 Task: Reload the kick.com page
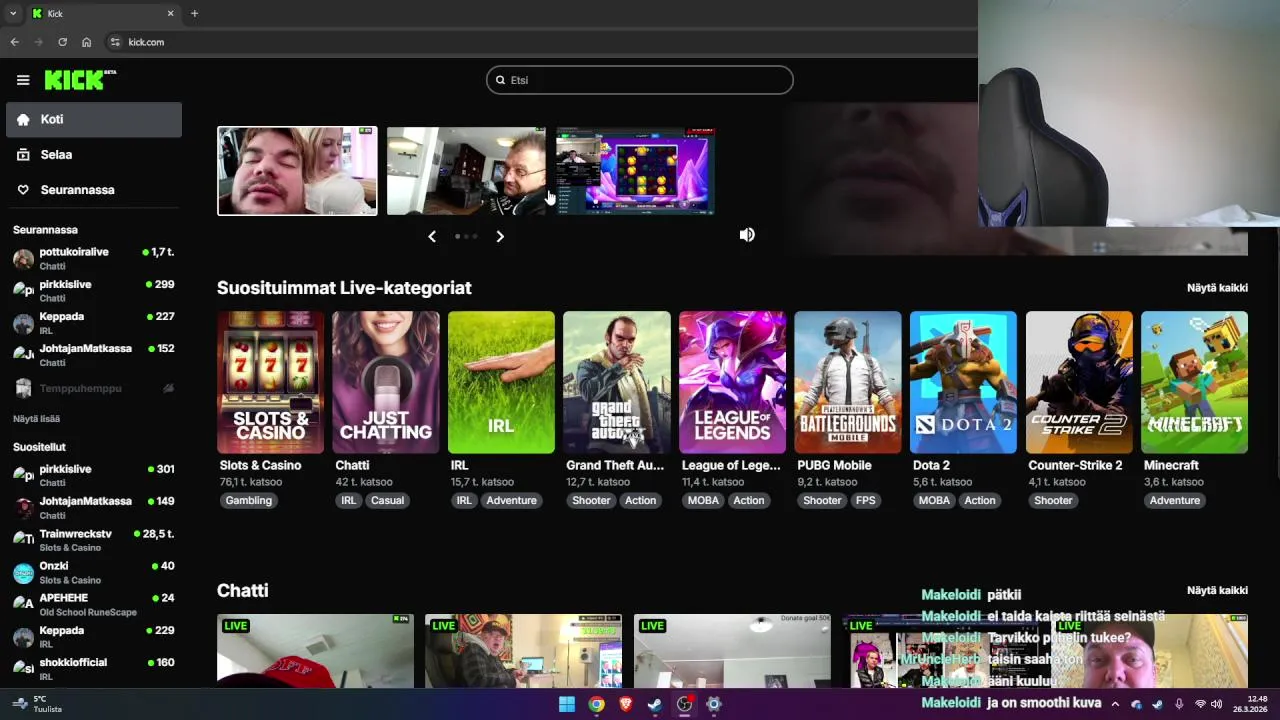click(62, 42)
